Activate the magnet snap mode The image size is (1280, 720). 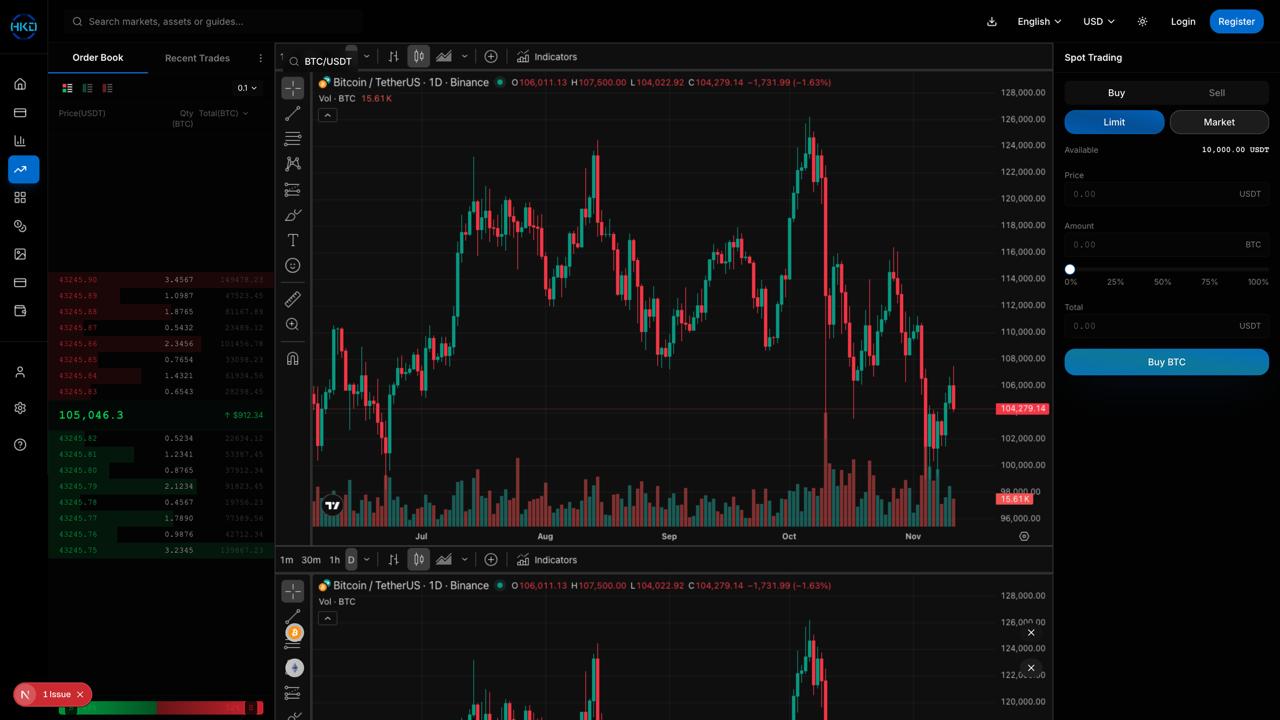pyautogui.click(x=293, y=358)
